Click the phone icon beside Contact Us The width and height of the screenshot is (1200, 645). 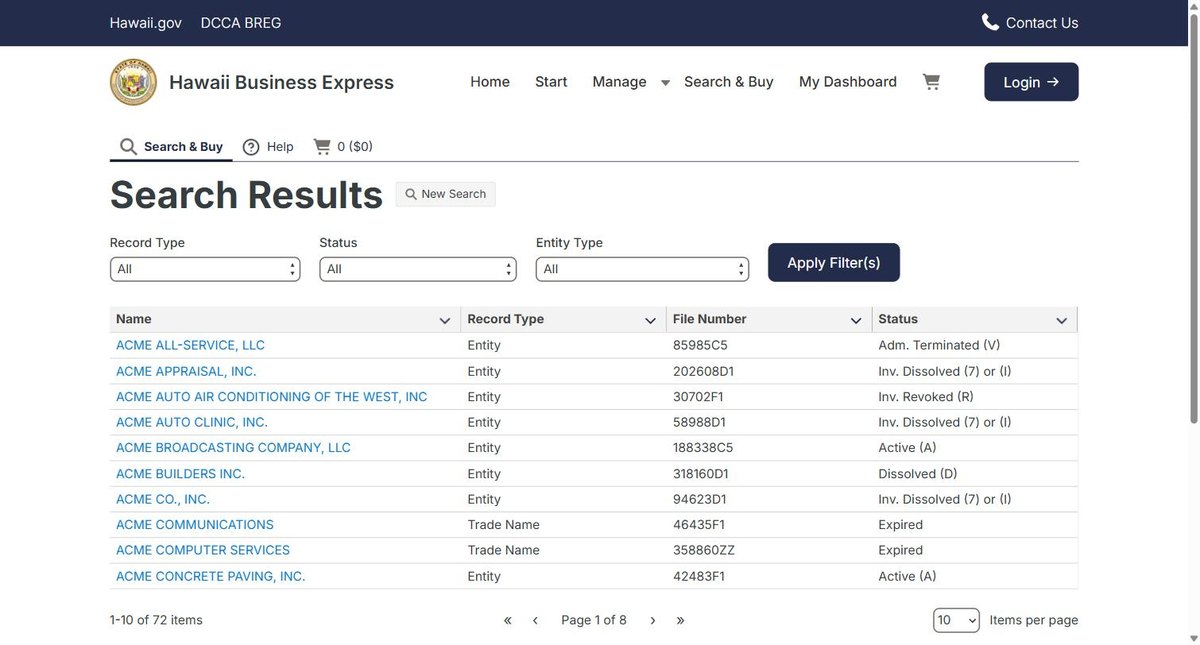990,22
